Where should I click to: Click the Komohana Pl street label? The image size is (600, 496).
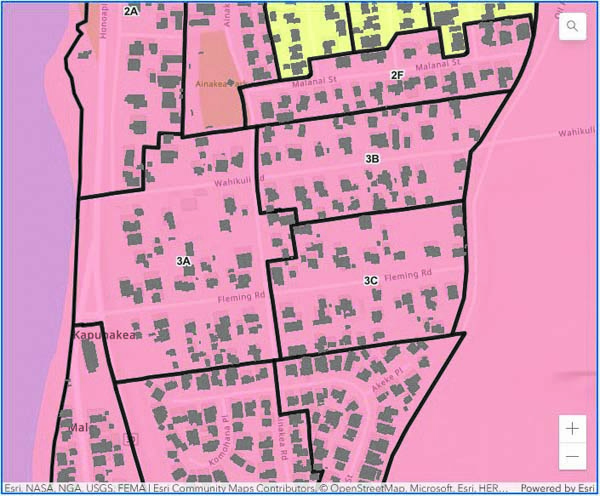[220, 441]
